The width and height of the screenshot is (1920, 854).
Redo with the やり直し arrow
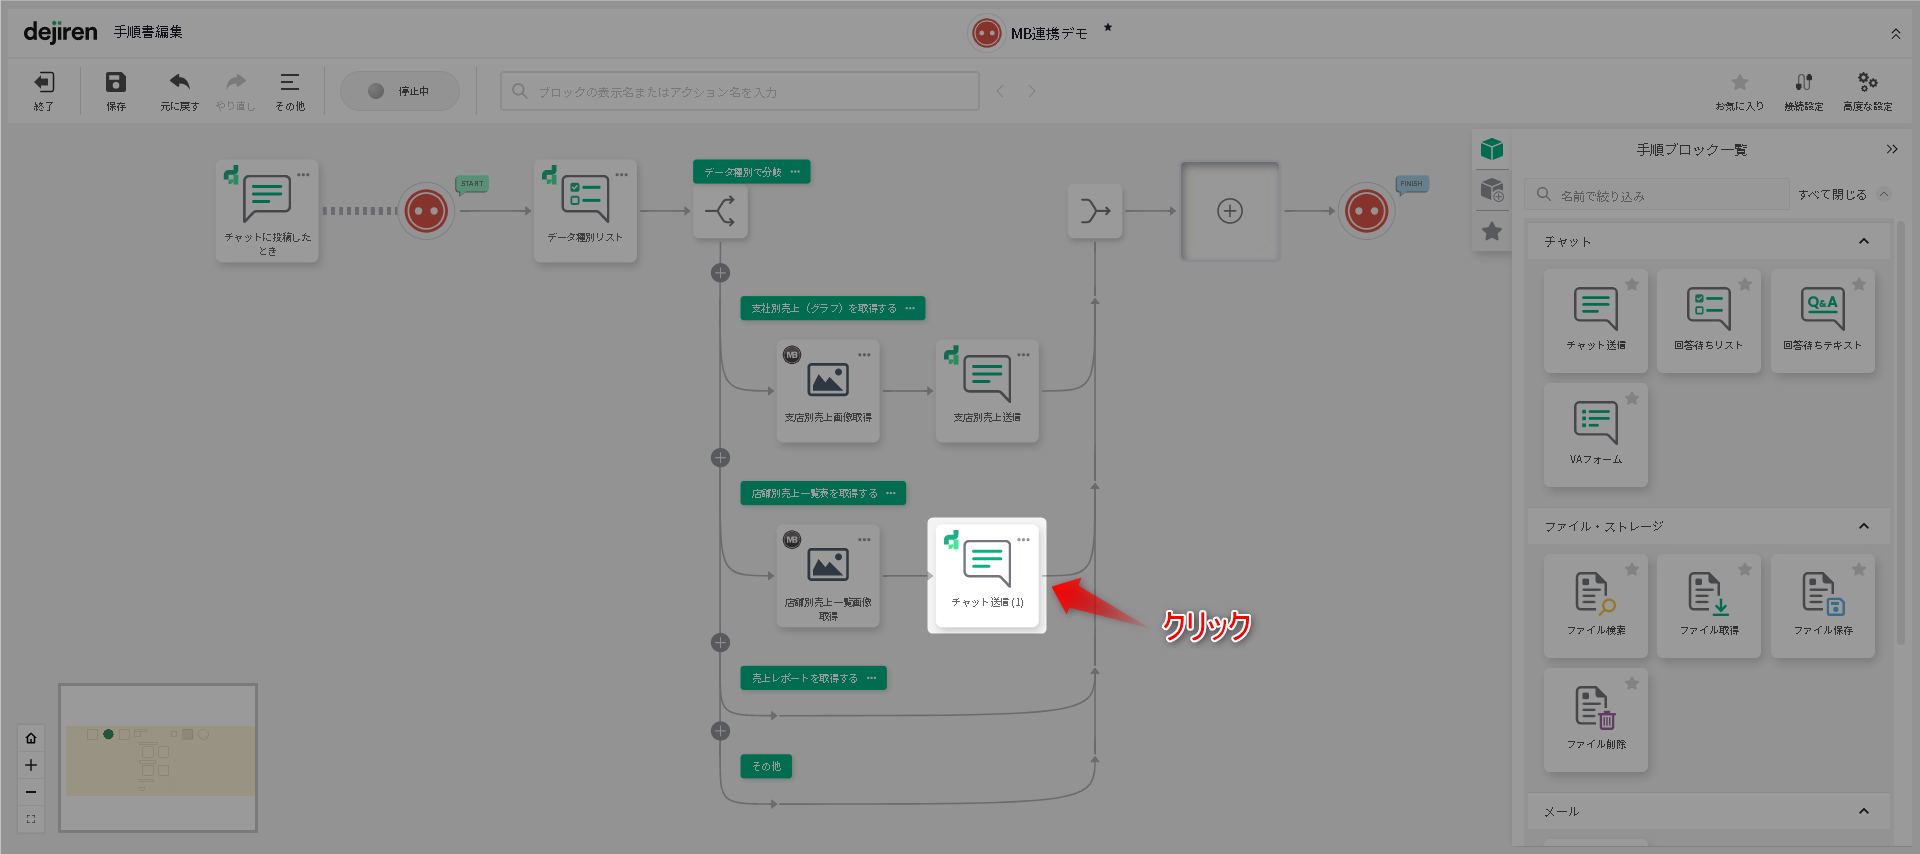pyautogui.click(x=236, y=82)
